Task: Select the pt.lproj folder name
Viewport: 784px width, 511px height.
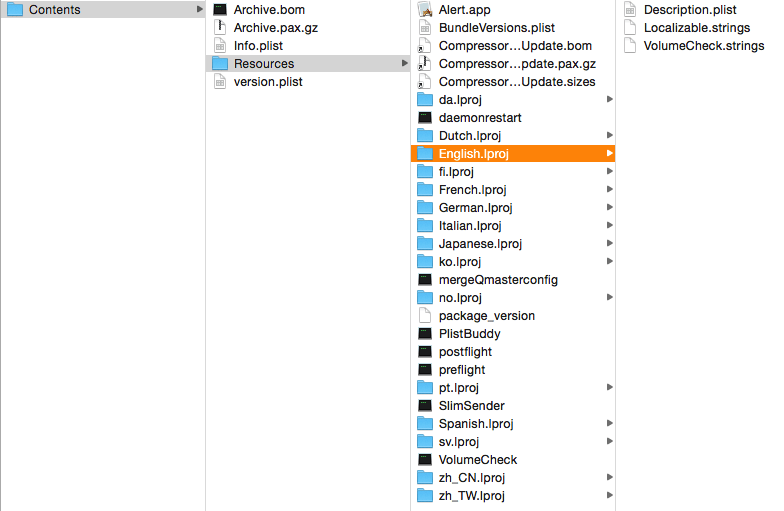Action: [x=458, y=388]
